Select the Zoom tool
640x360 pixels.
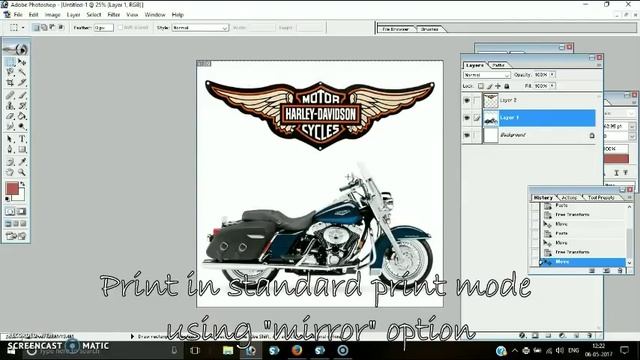(22, 172)
